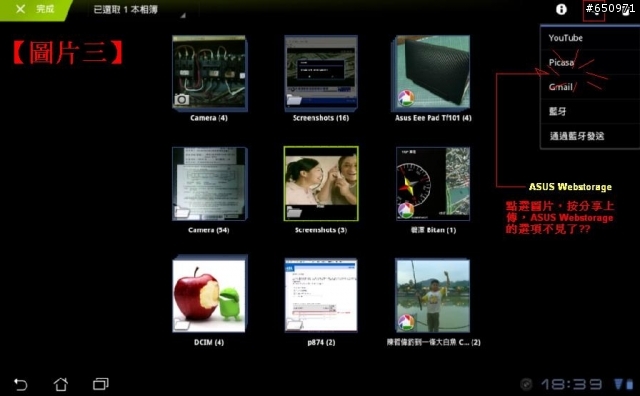Click the 'Screenshots (16)' album label
The height and width of the screenshot is (396, 640).
(x=321, y=118)
